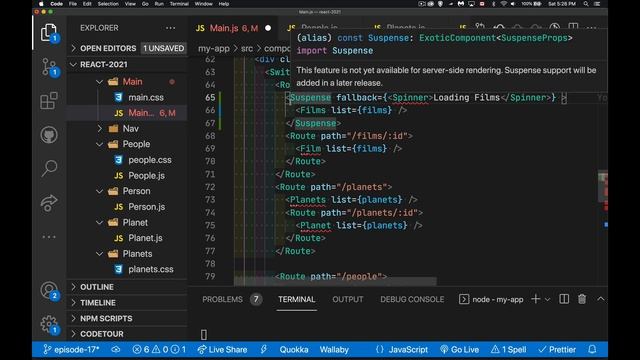Viewport: 640px width, 360px height.
Task: Show additional activity bar views ellipsis
Action: [x=49, y=237]
